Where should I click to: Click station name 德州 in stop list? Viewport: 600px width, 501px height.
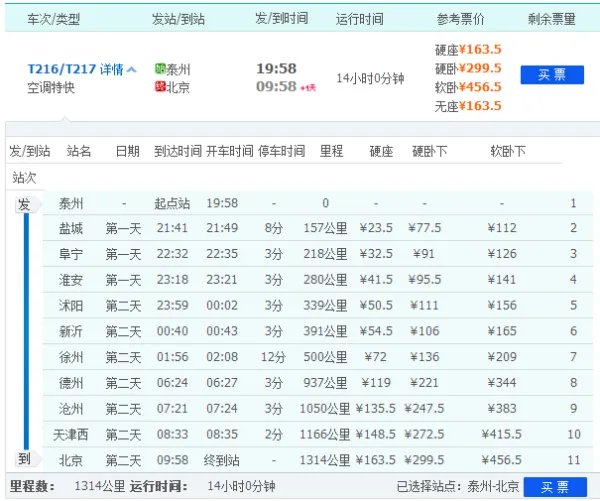[x=71, y=383]
